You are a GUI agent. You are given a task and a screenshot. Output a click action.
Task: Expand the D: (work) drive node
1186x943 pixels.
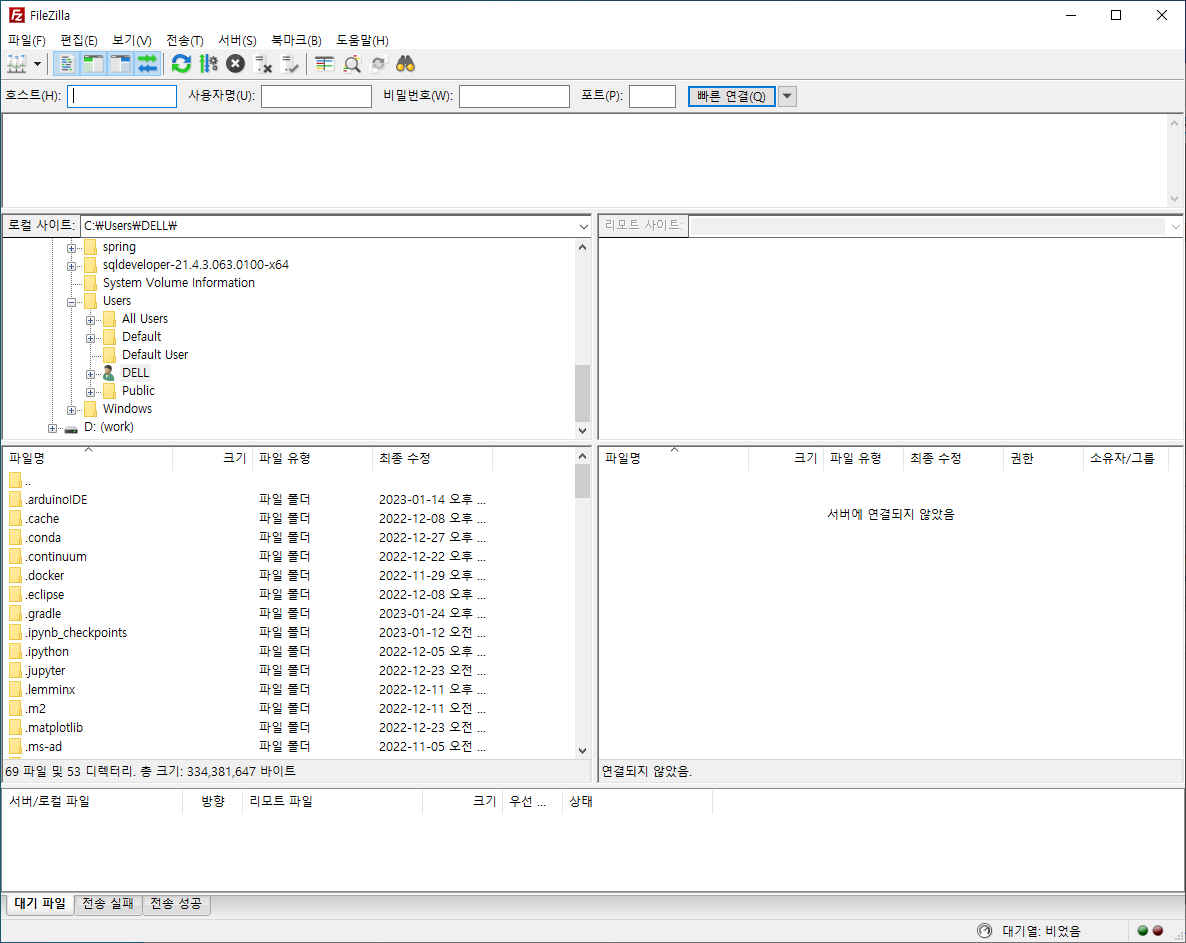point(52,428)
